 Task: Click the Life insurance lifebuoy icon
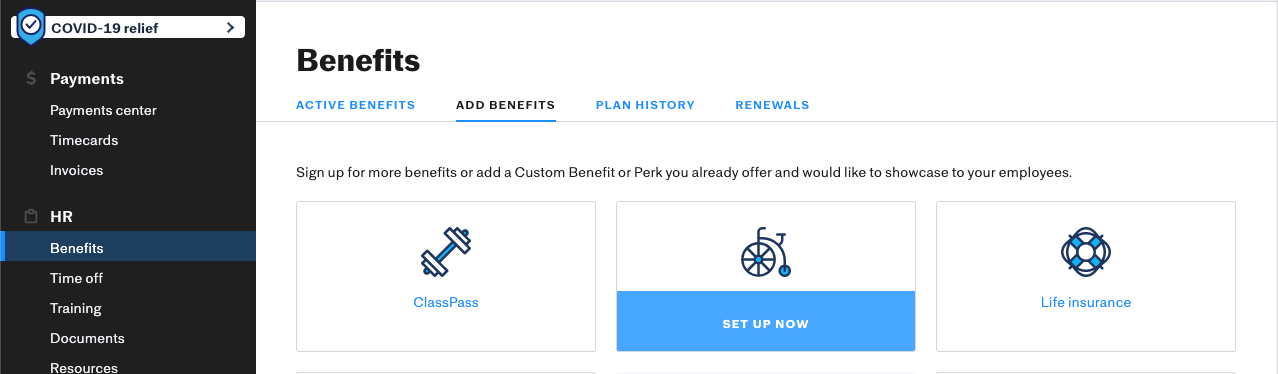(x=1086, y=252)
